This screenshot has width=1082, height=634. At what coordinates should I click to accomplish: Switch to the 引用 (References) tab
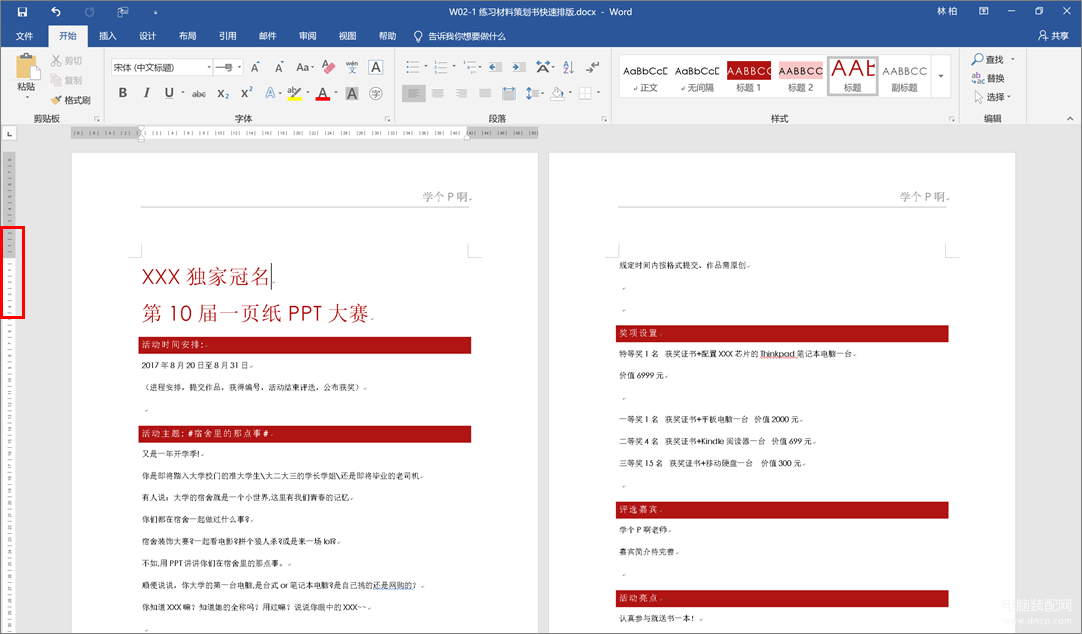tap(228, 36)
